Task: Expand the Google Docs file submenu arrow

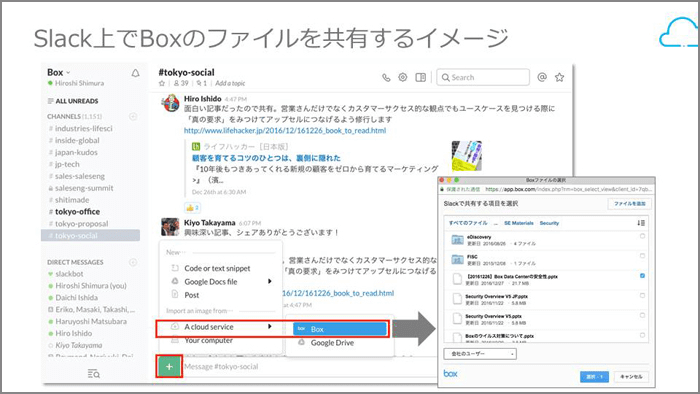Action: pyautogui.click(x=270, y=281)
